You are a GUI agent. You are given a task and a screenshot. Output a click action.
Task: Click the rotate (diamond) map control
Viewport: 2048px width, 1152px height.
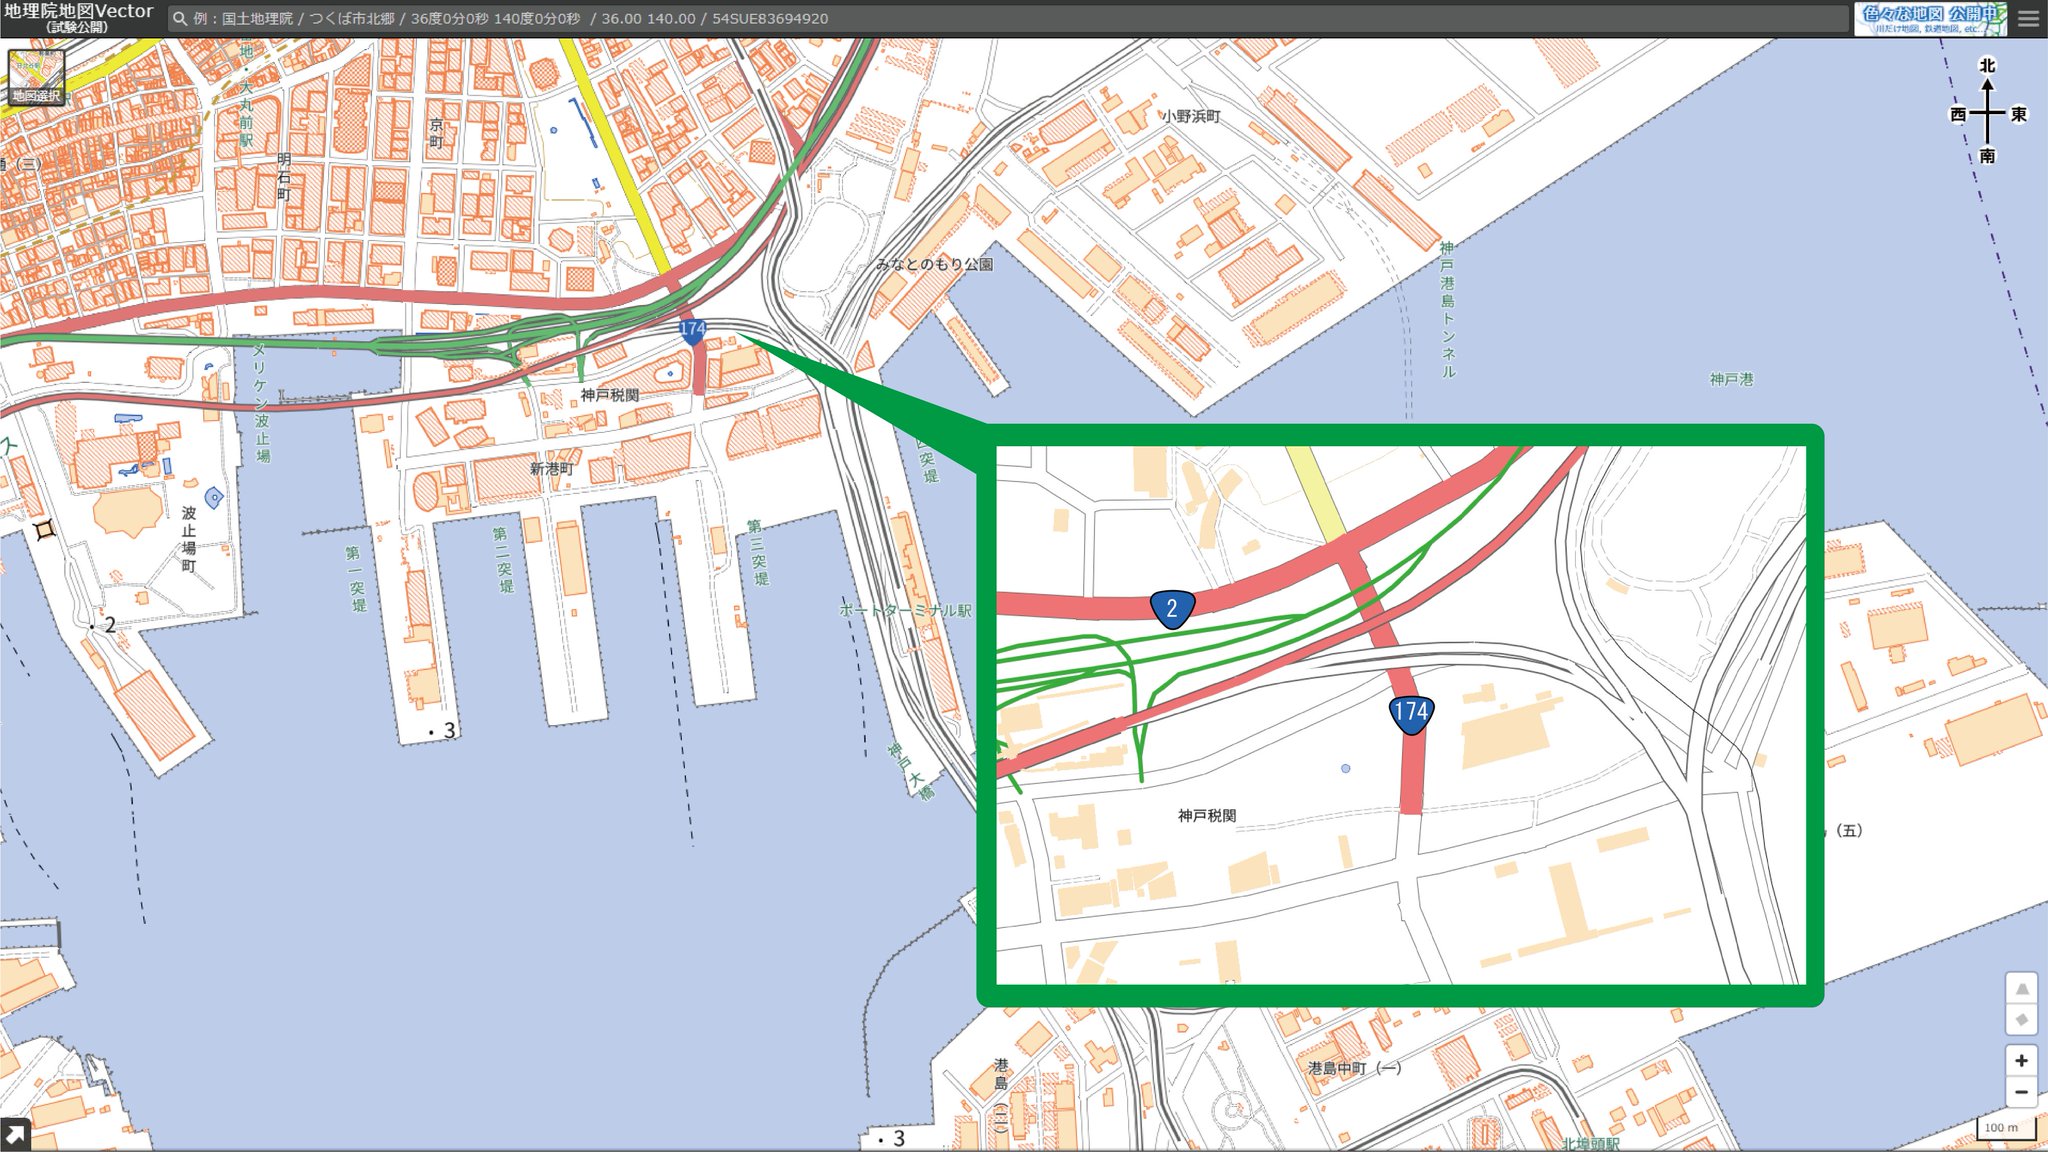(2021, 1020)
